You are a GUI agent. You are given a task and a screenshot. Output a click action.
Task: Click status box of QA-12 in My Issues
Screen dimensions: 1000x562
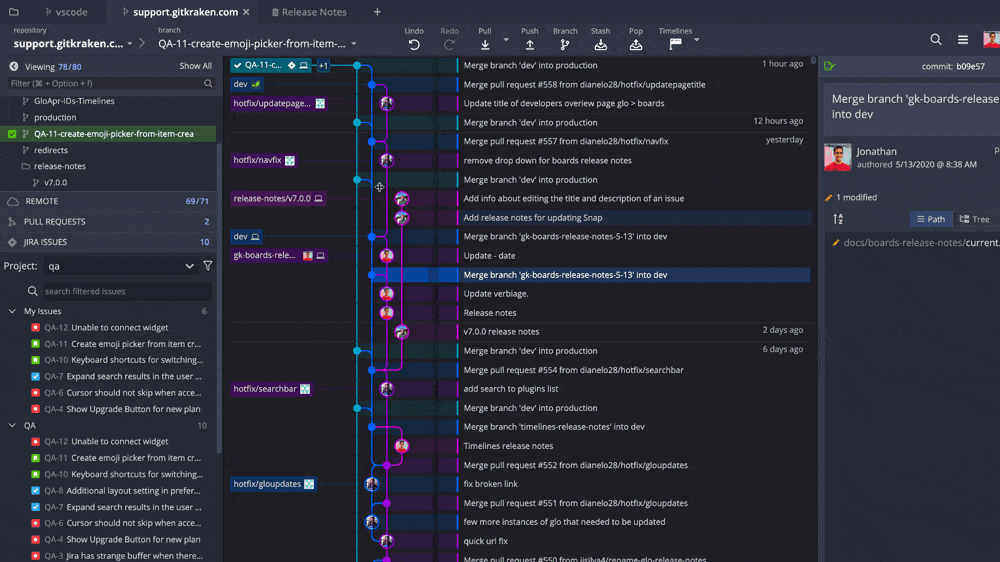36,327
